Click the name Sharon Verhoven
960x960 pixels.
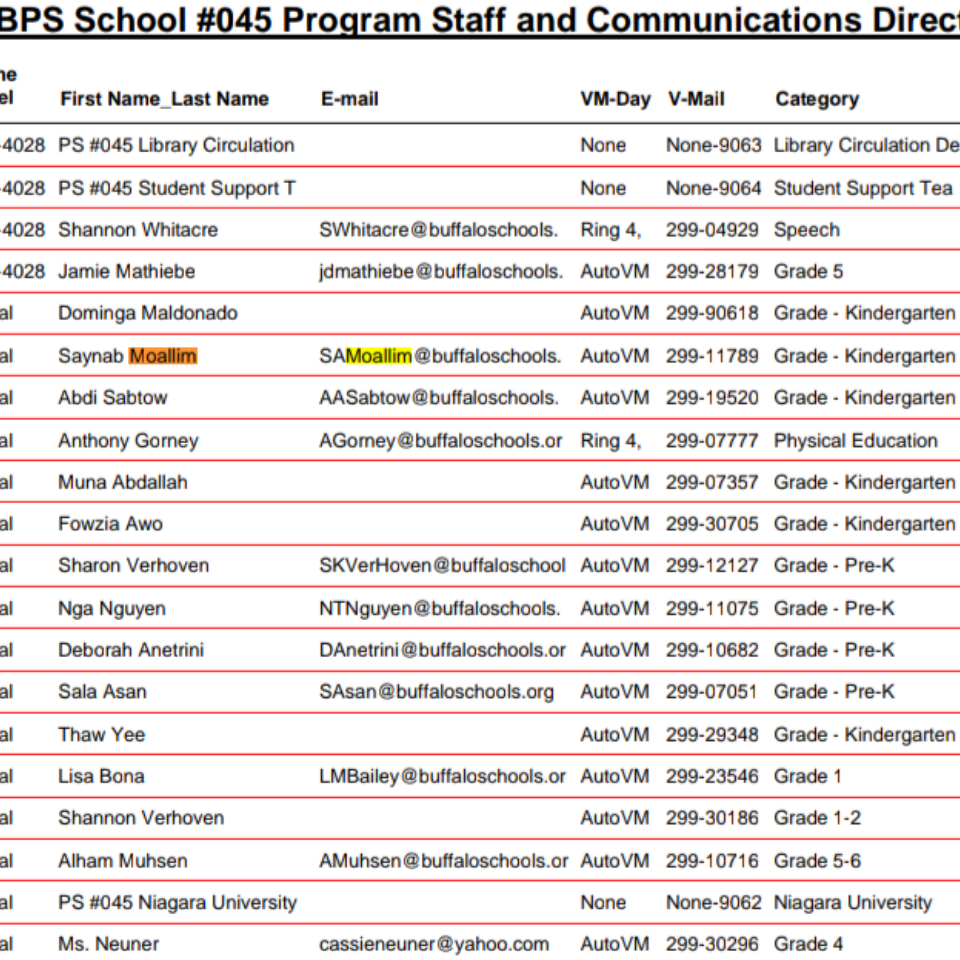tap(133, 565)
